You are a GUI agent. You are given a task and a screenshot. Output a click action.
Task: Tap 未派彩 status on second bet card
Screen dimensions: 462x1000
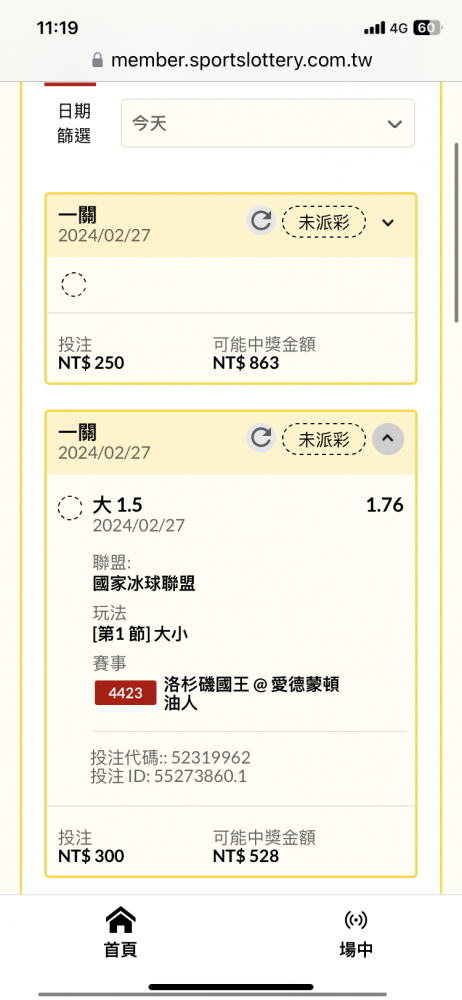(324, 439)
